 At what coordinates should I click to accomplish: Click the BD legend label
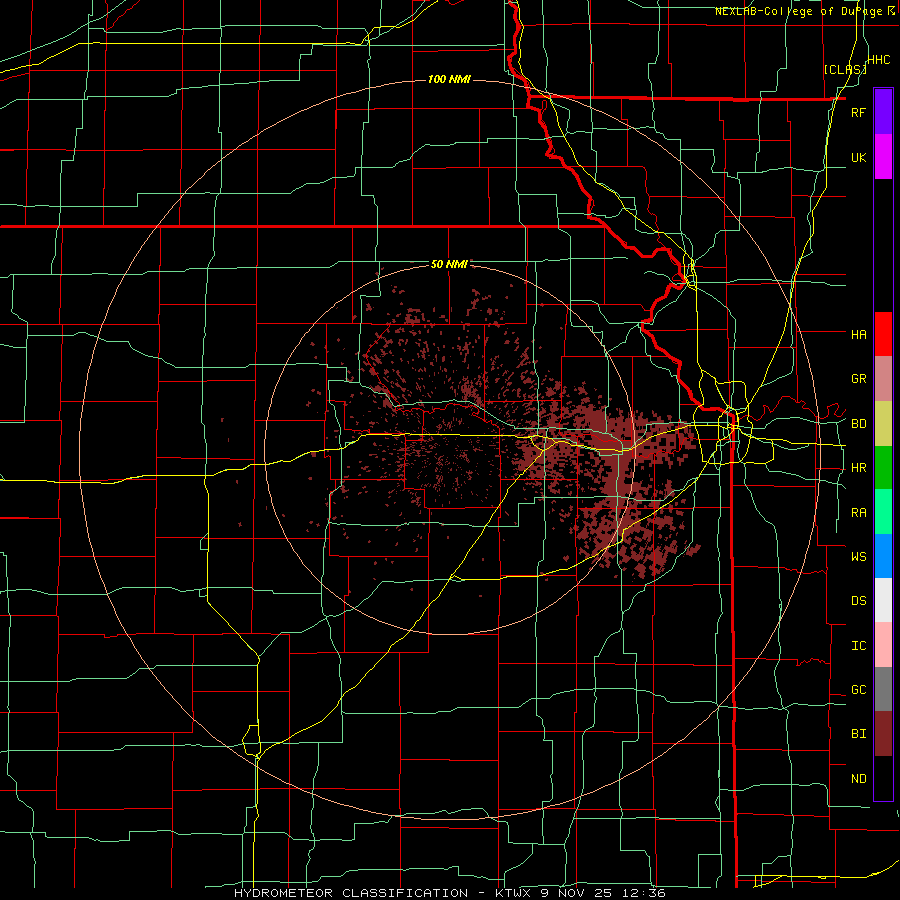point(858,424)
